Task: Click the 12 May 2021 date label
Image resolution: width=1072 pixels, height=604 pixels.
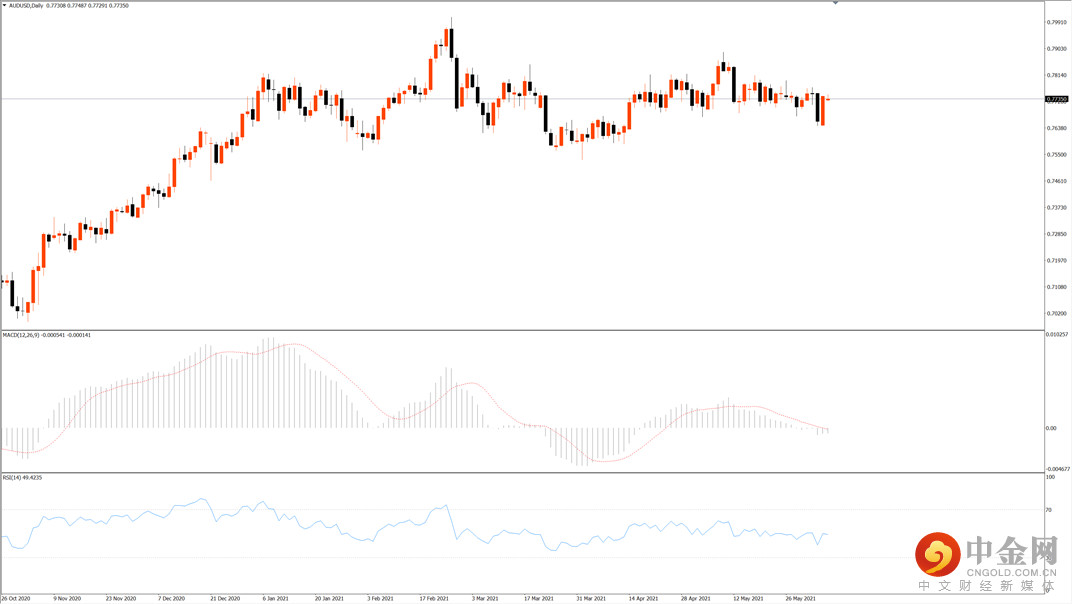Action: [748, 599]
